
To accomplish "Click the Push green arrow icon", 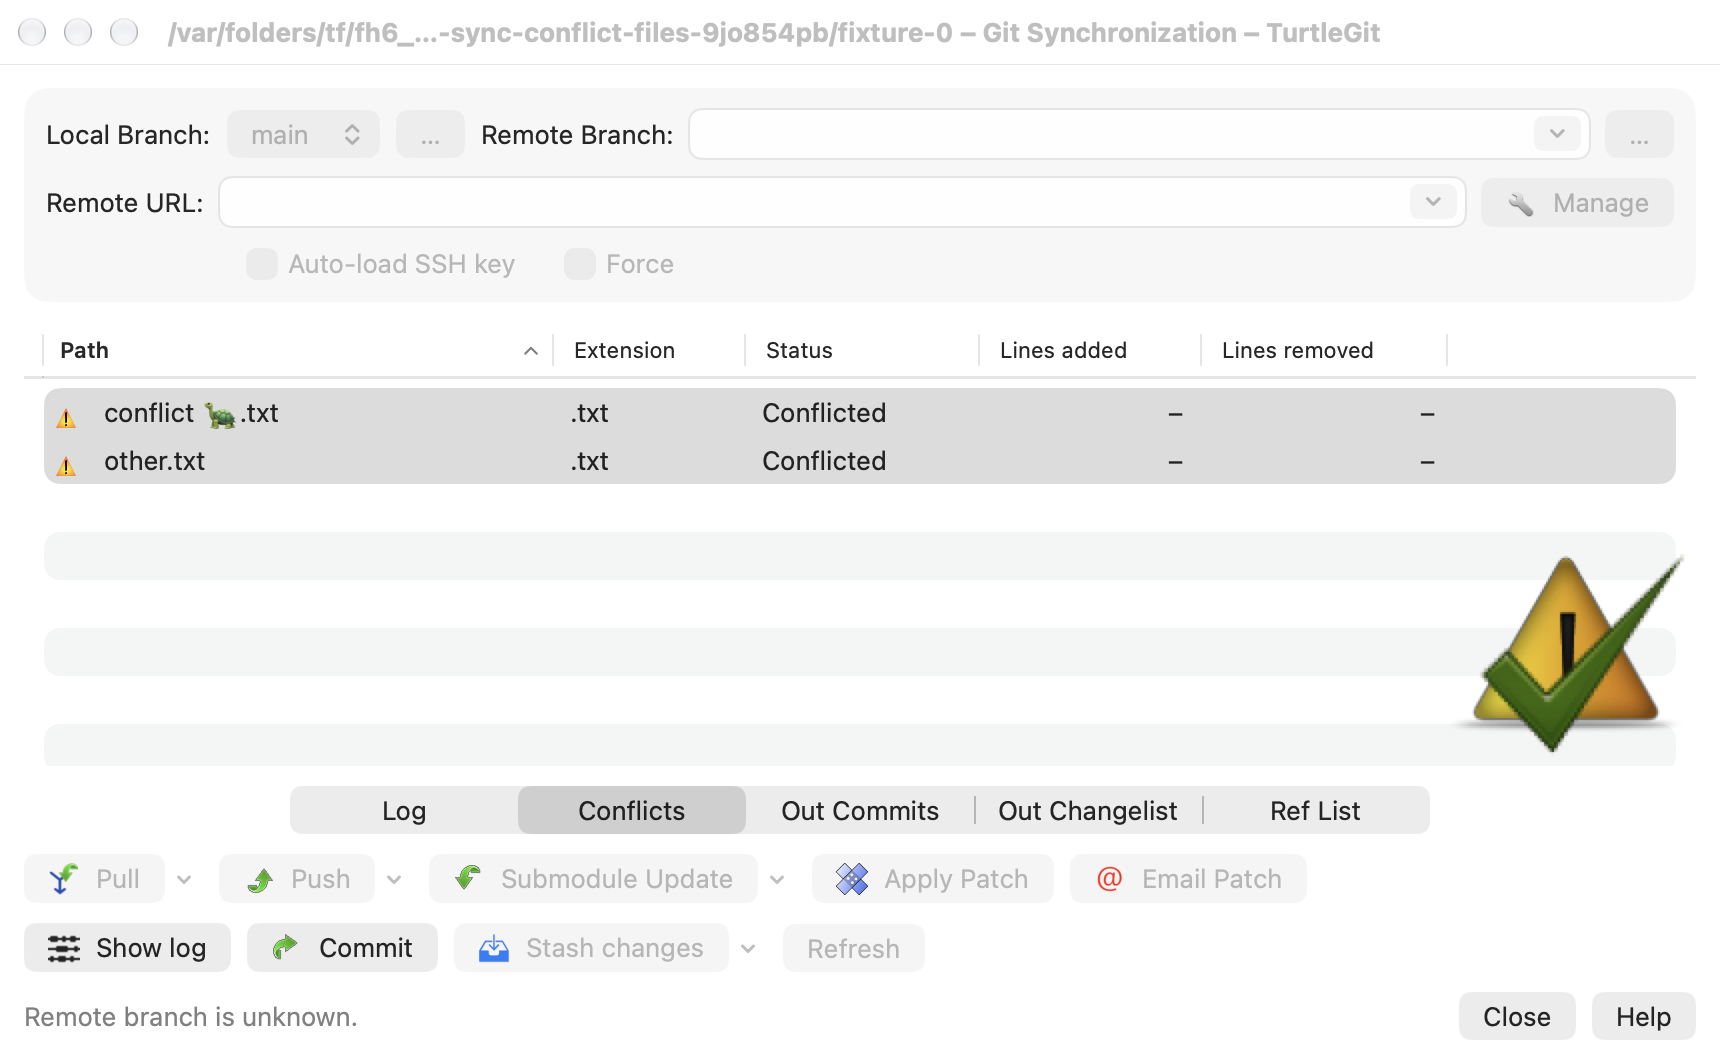I will (x=260, y=880).
